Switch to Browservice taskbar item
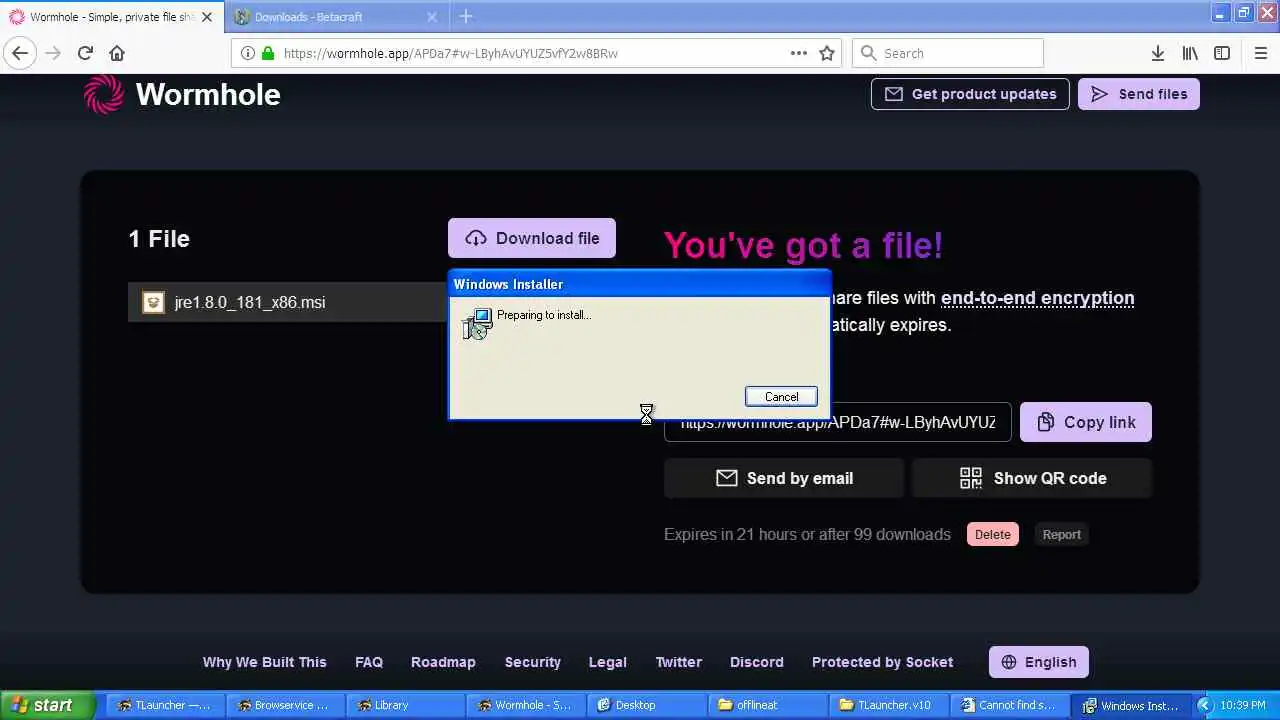The height and width of the screenshot is (720, 1280). tap(285, 705)
